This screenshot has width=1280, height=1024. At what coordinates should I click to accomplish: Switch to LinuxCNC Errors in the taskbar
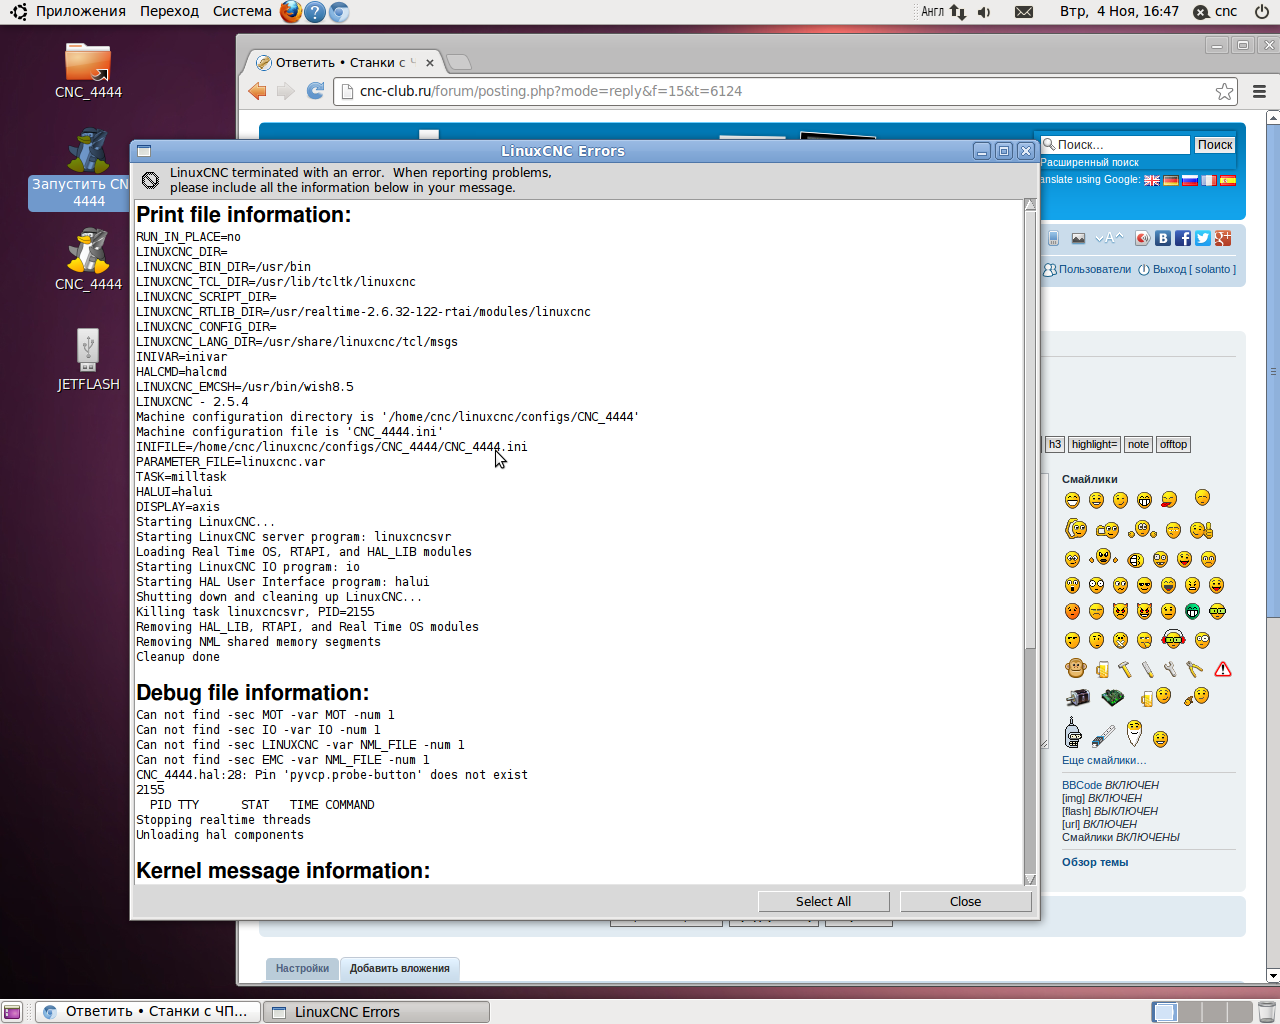click(x=376, y=1012)
